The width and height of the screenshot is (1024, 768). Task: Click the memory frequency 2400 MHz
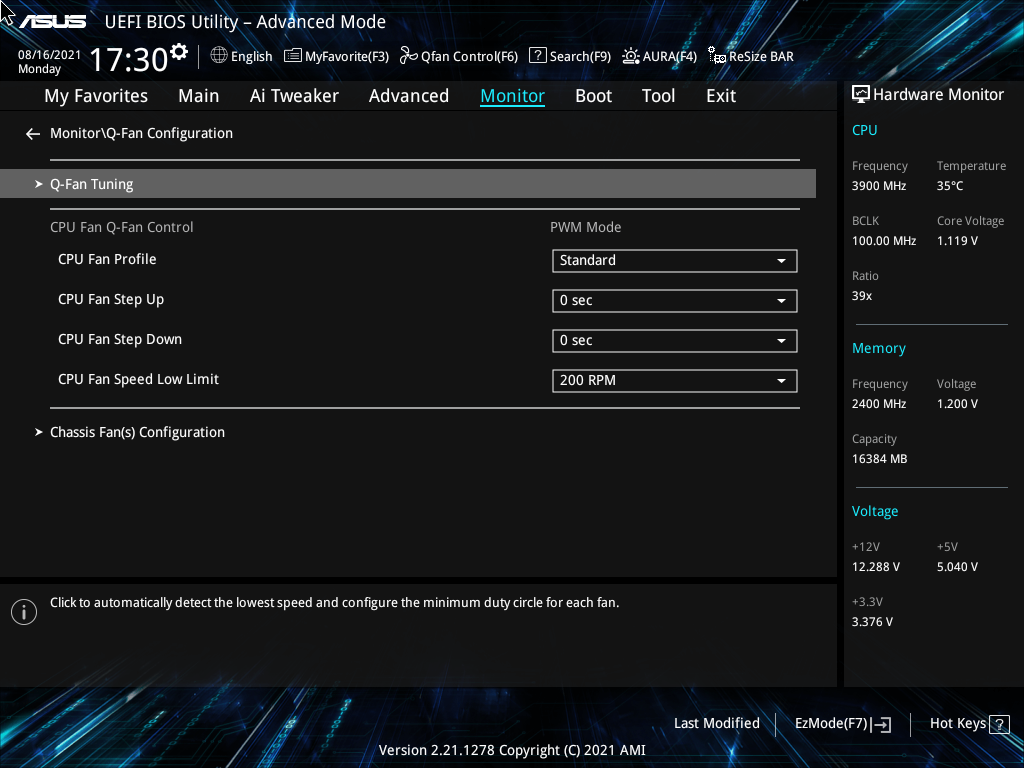(x=878, y=404)
